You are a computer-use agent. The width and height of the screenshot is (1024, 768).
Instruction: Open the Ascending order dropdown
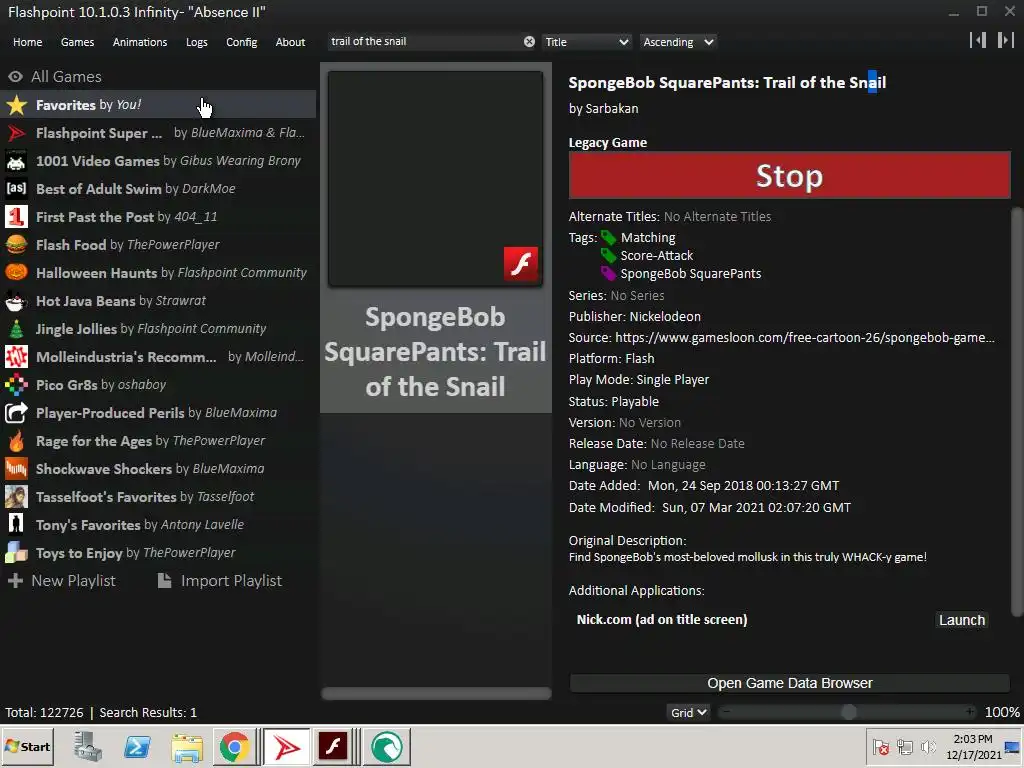click(x=678, y=42)
